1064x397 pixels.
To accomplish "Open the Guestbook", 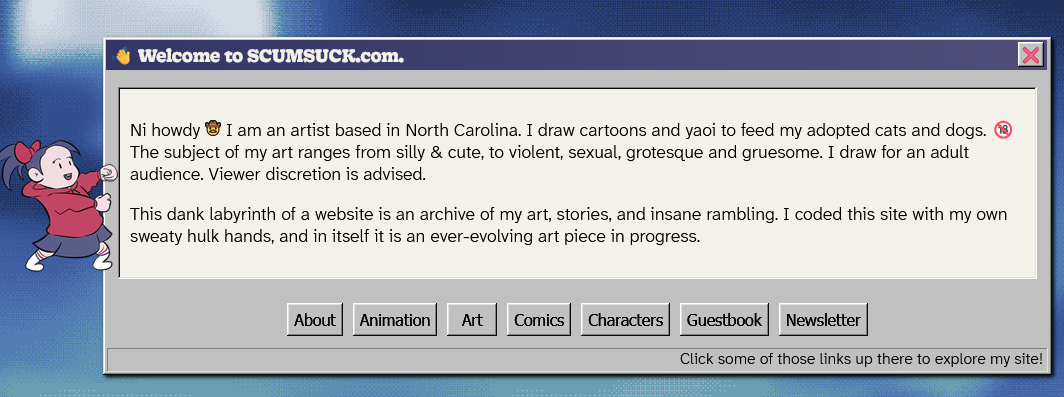I will (x=724, y=320).
